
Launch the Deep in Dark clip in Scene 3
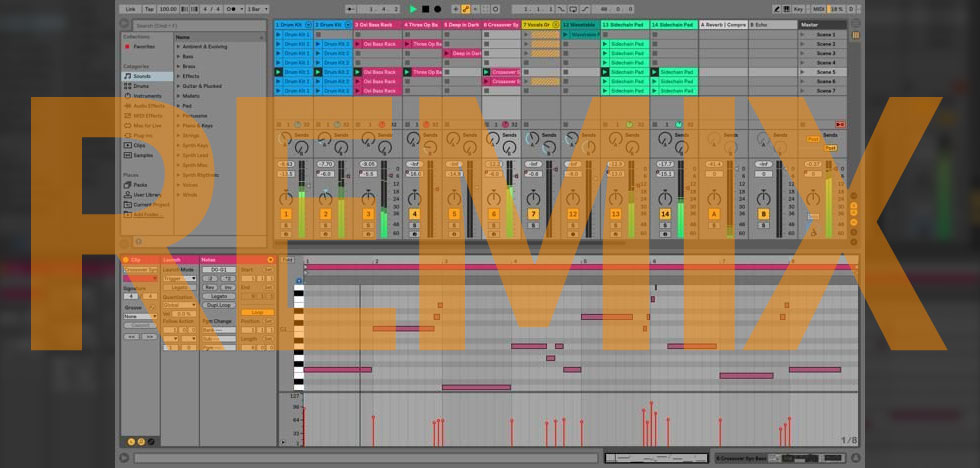pyautogui.click(x=448, y=53)
